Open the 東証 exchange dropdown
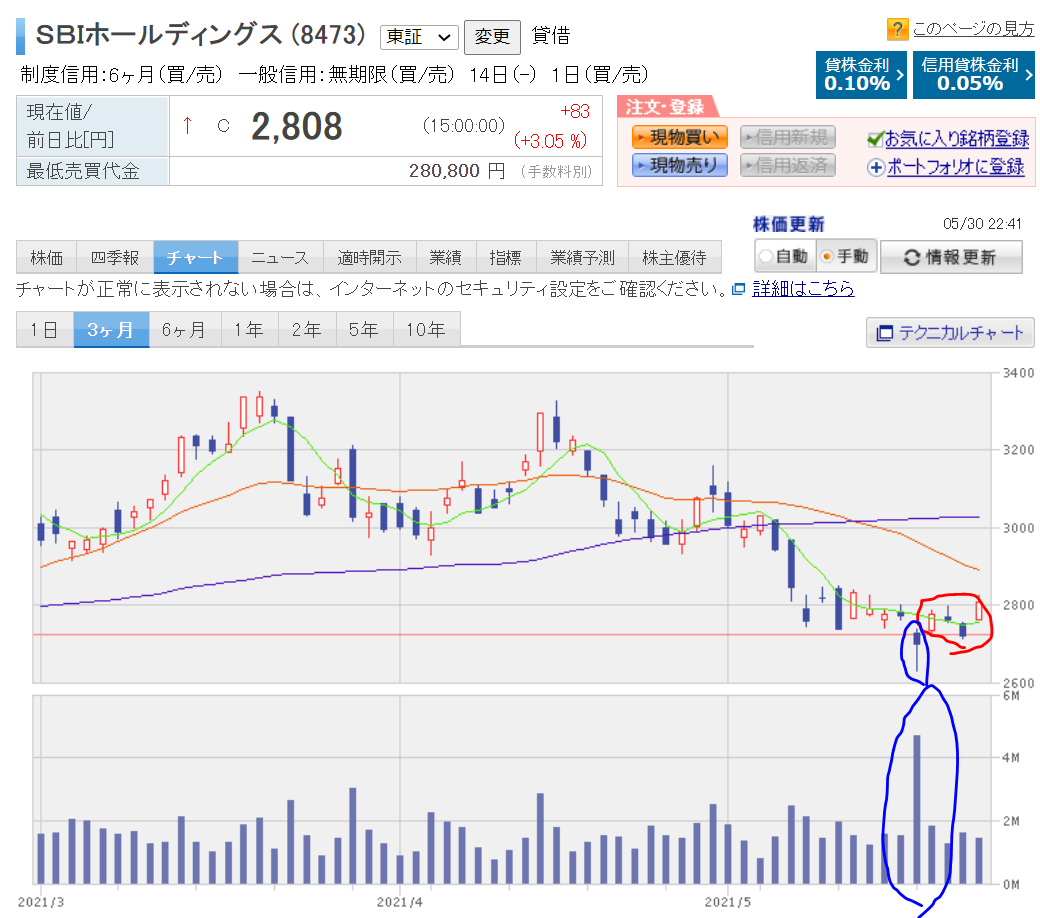Viewport: 1040px width, 918px height. pyautogui.click(x=419, y=37)
